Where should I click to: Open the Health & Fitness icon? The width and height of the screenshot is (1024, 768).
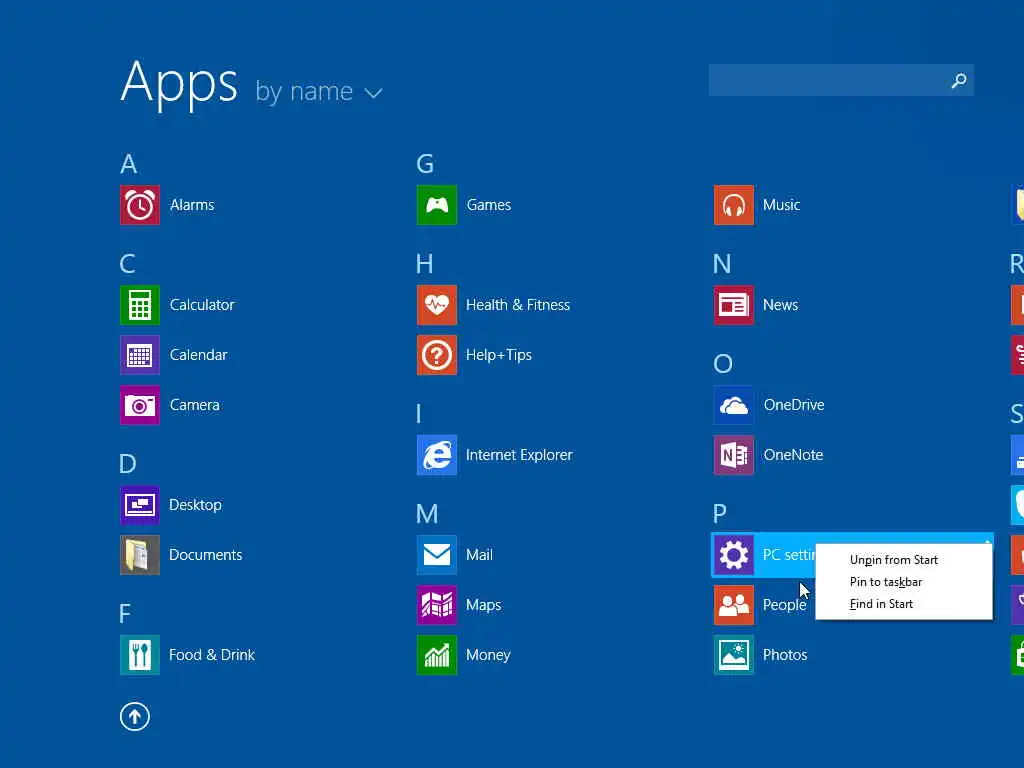pos(437,305)
